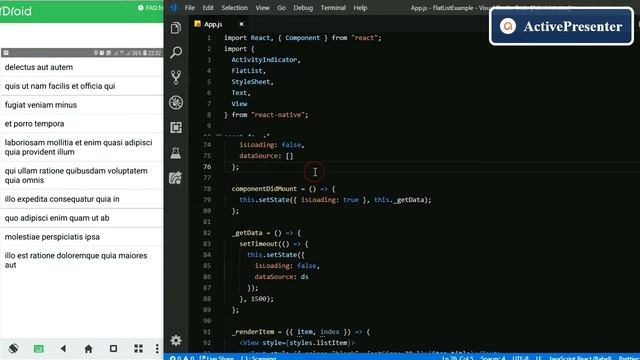640x360 pixels.
Task: Tap the item 'illo est ratione doloremque quia maiores aut'
Action: (82, 260)
